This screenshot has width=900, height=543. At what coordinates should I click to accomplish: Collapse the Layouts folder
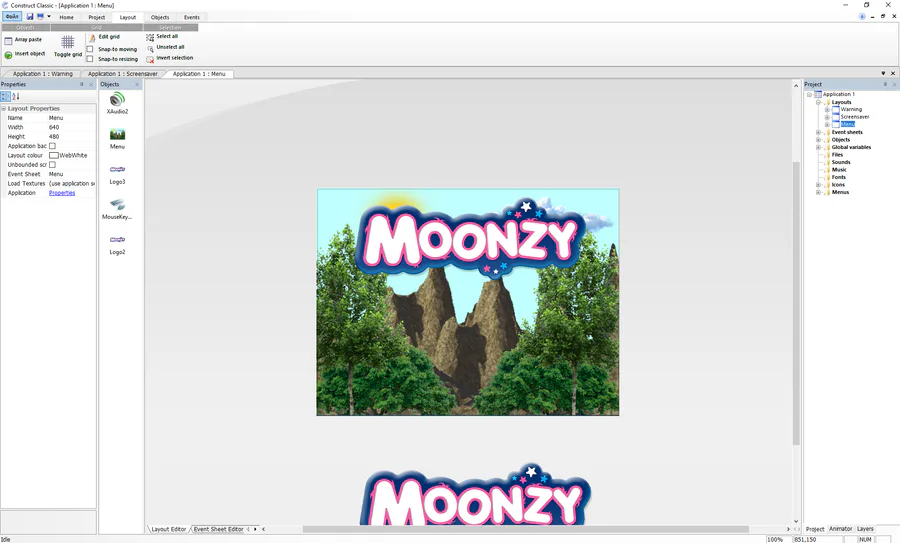coord(818,102)
